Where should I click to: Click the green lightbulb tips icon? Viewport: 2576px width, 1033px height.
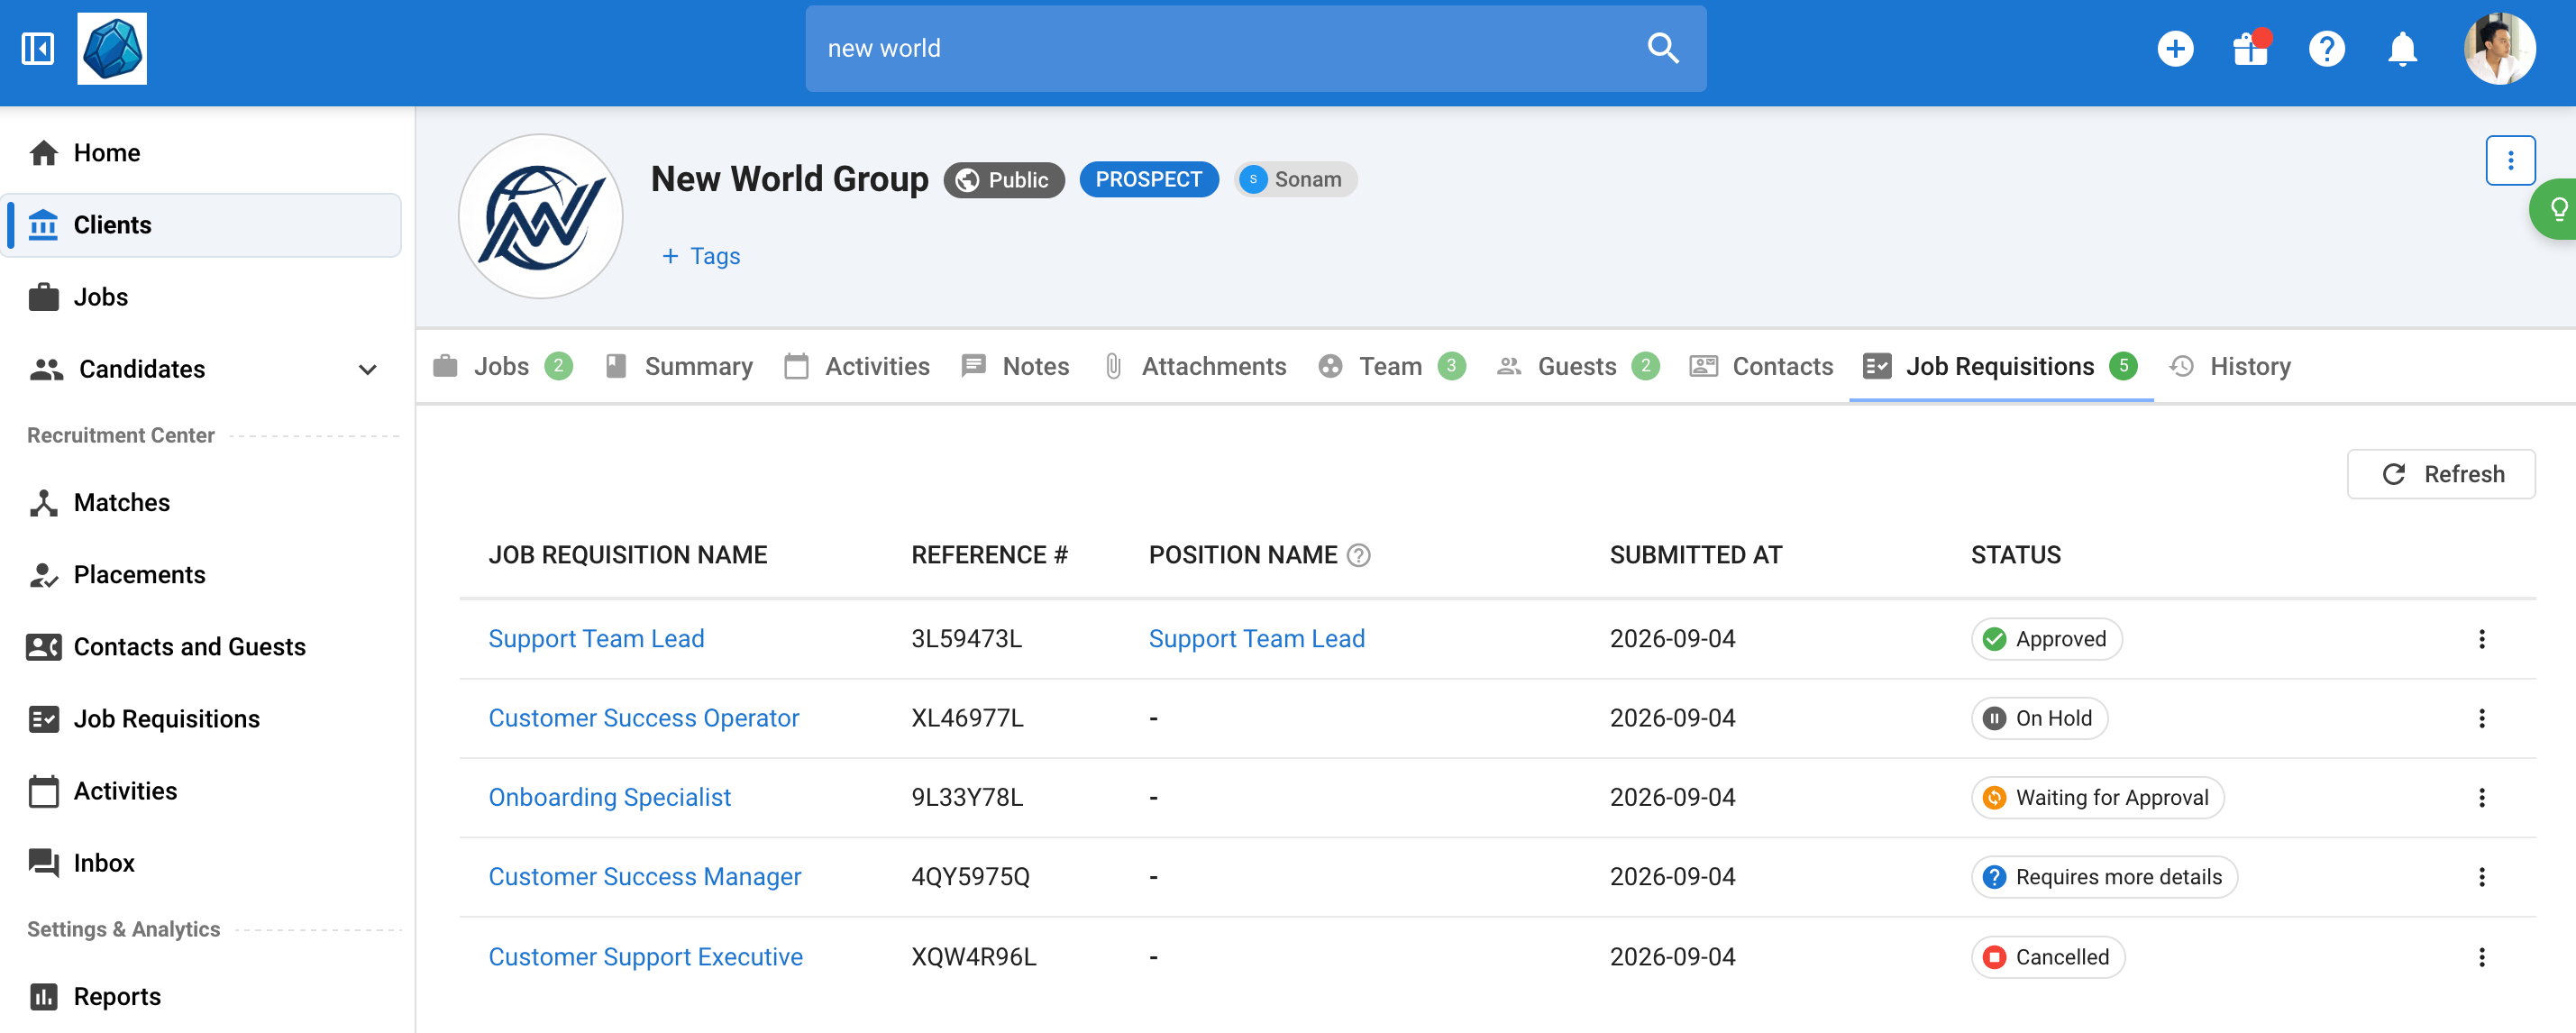2557,209
